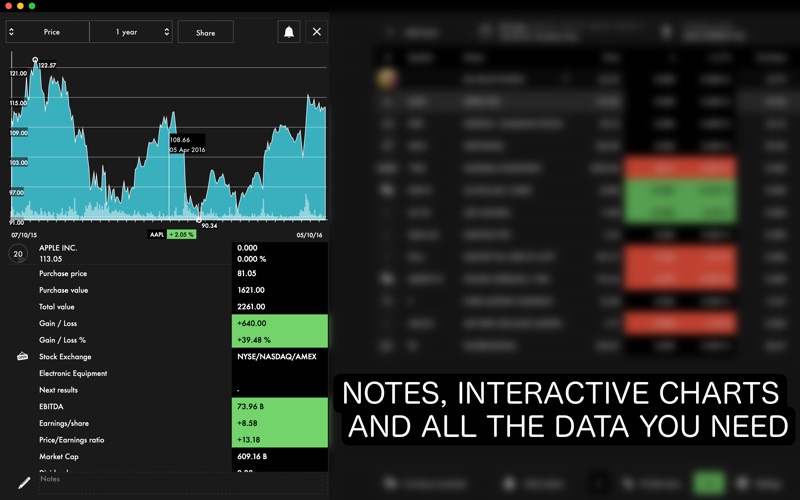The height and width of the screenshot is (500, 800).
Task: Click the stock exchange open-sign icon
Action: click(x=22, y=357)
